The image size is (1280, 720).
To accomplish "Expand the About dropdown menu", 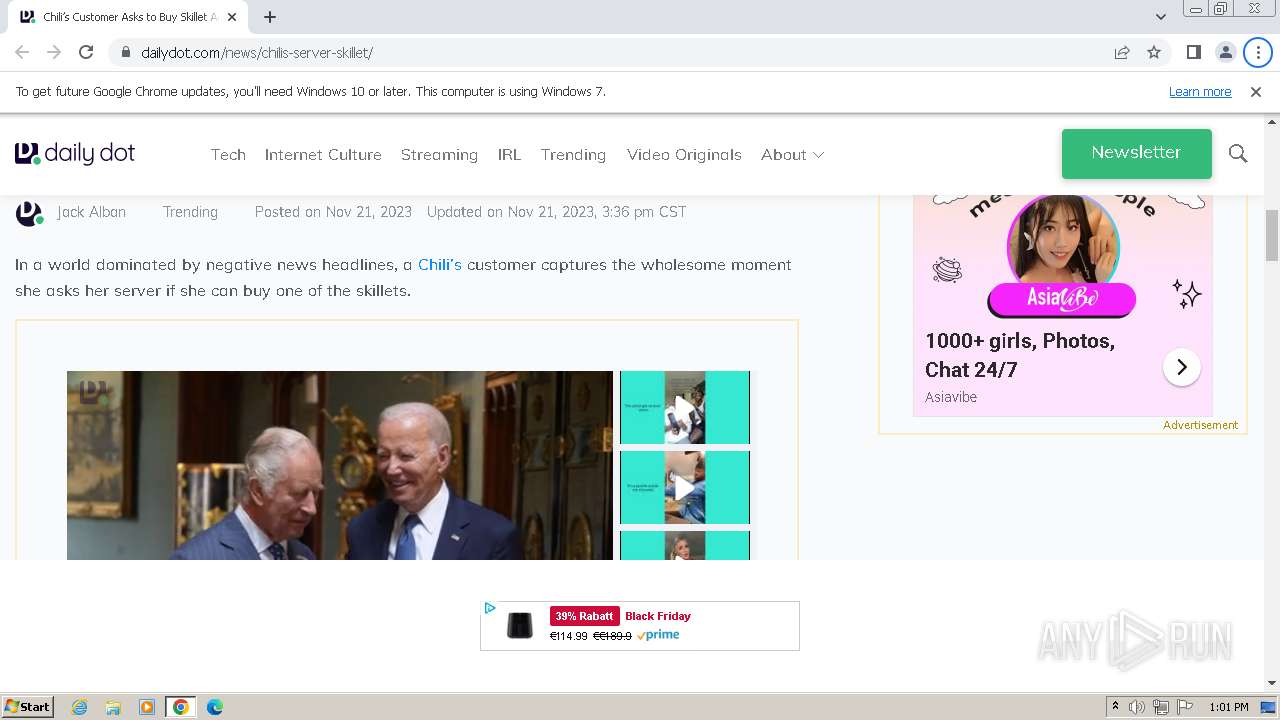I will coord(792,154).
